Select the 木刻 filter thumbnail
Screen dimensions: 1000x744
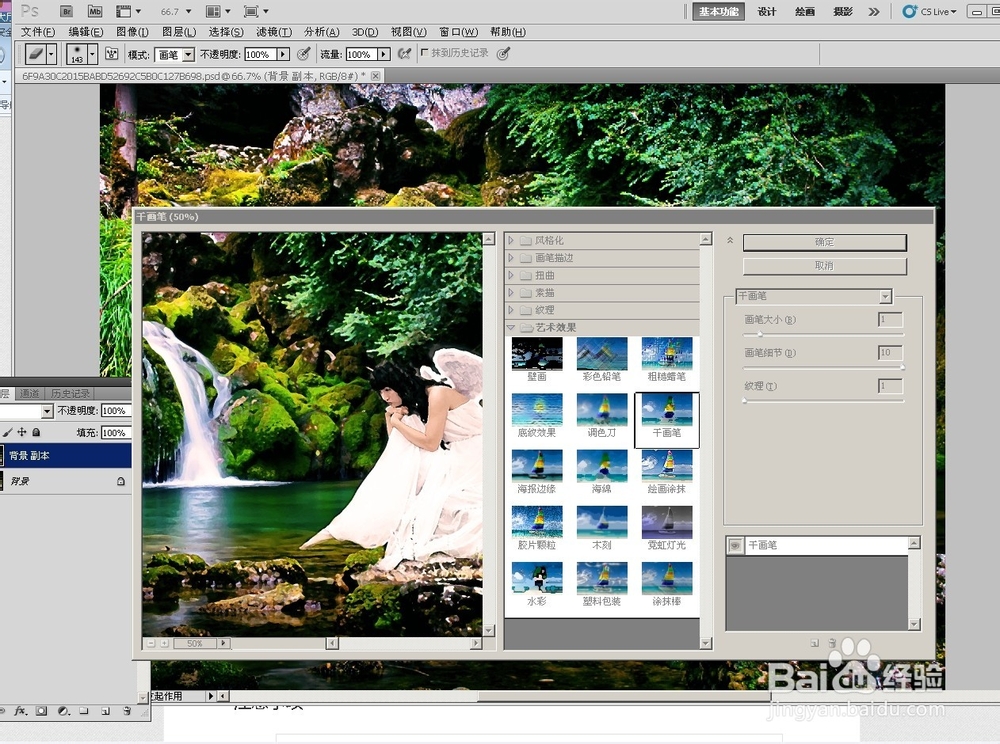coord(601,522)
